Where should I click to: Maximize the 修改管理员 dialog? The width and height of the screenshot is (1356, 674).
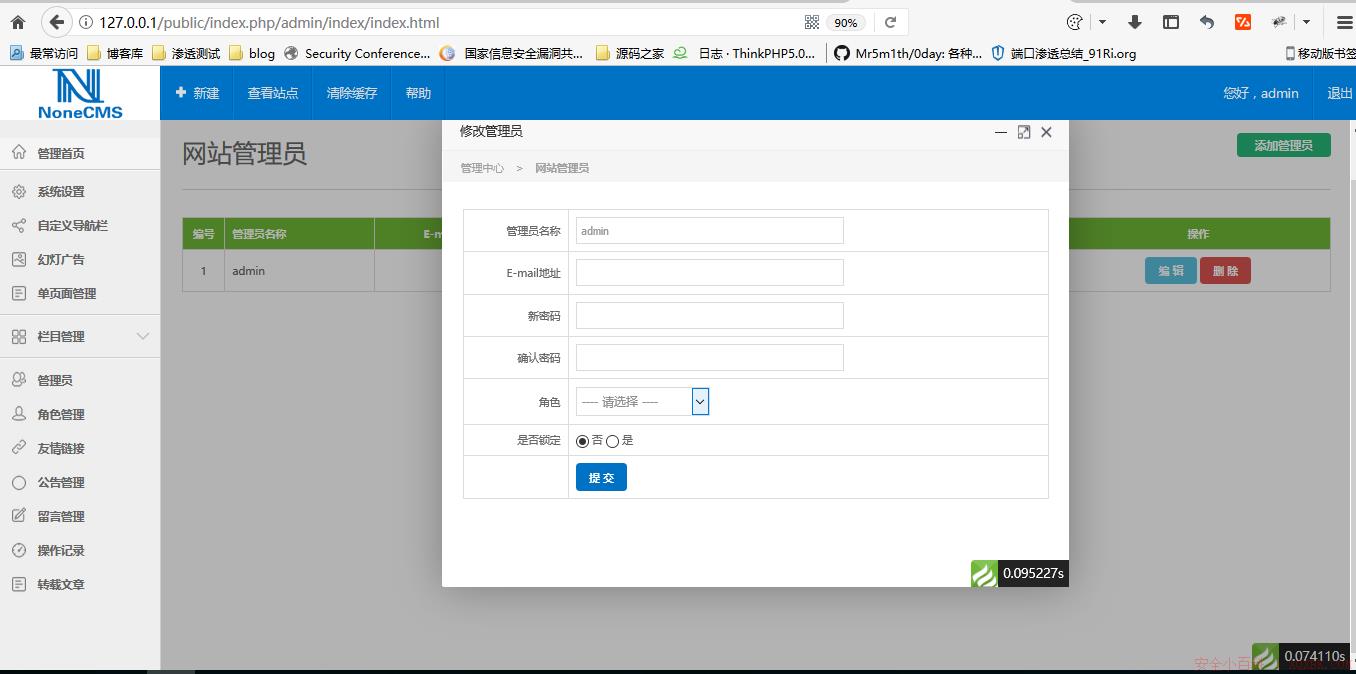coord(1023,132)
